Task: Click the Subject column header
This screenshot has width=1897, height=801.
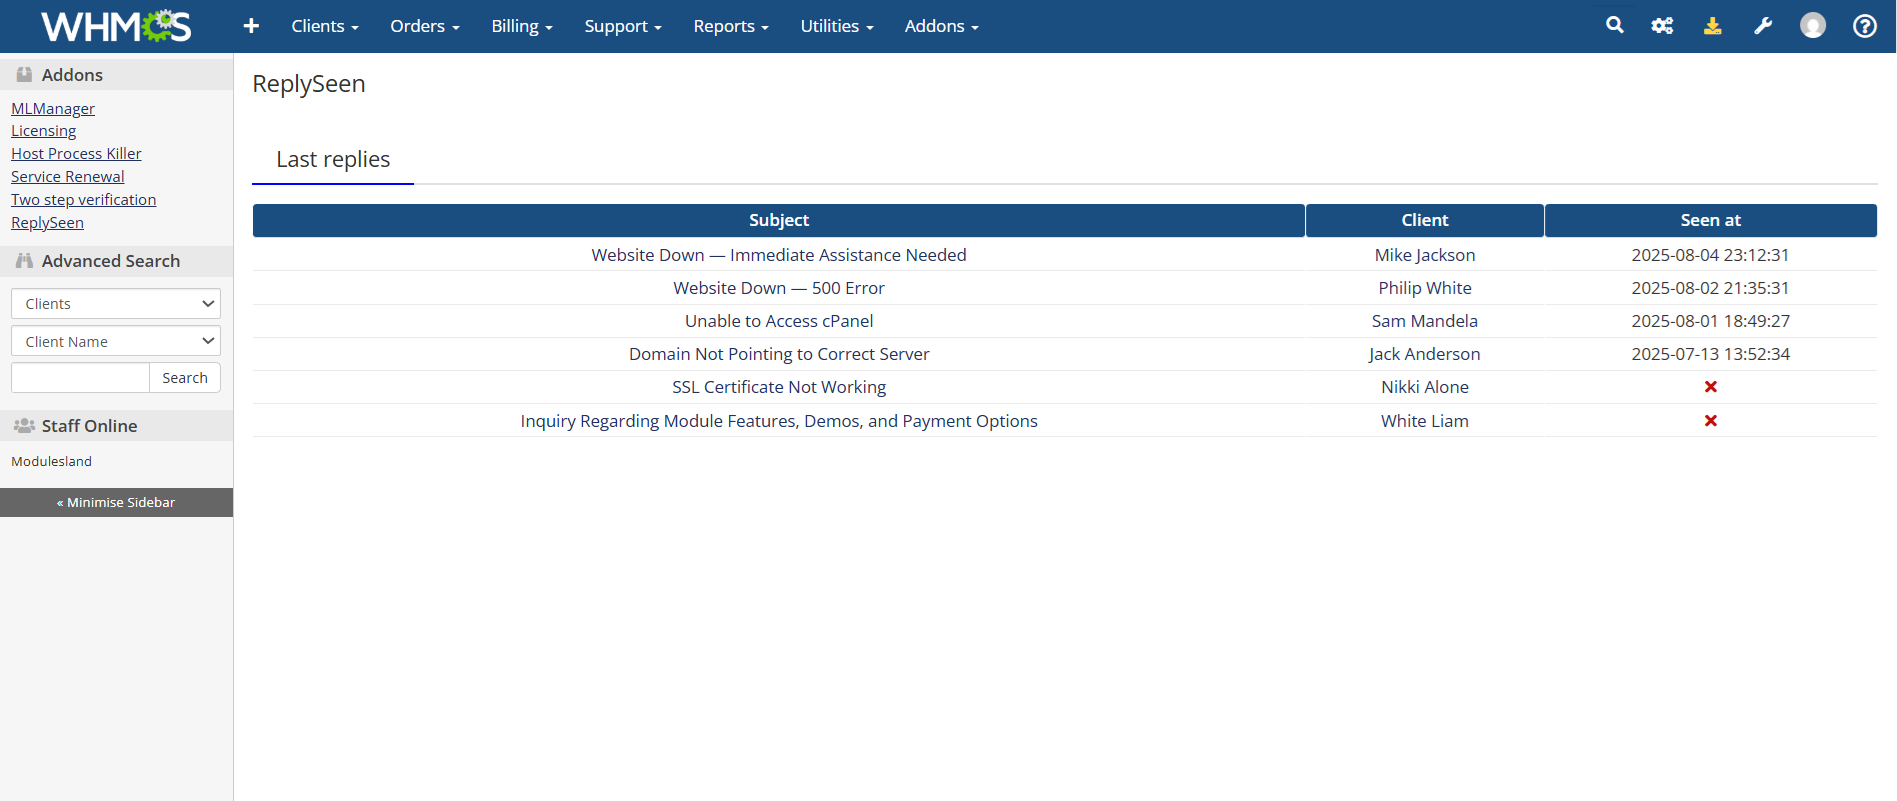Action: [x=779, y=220]
